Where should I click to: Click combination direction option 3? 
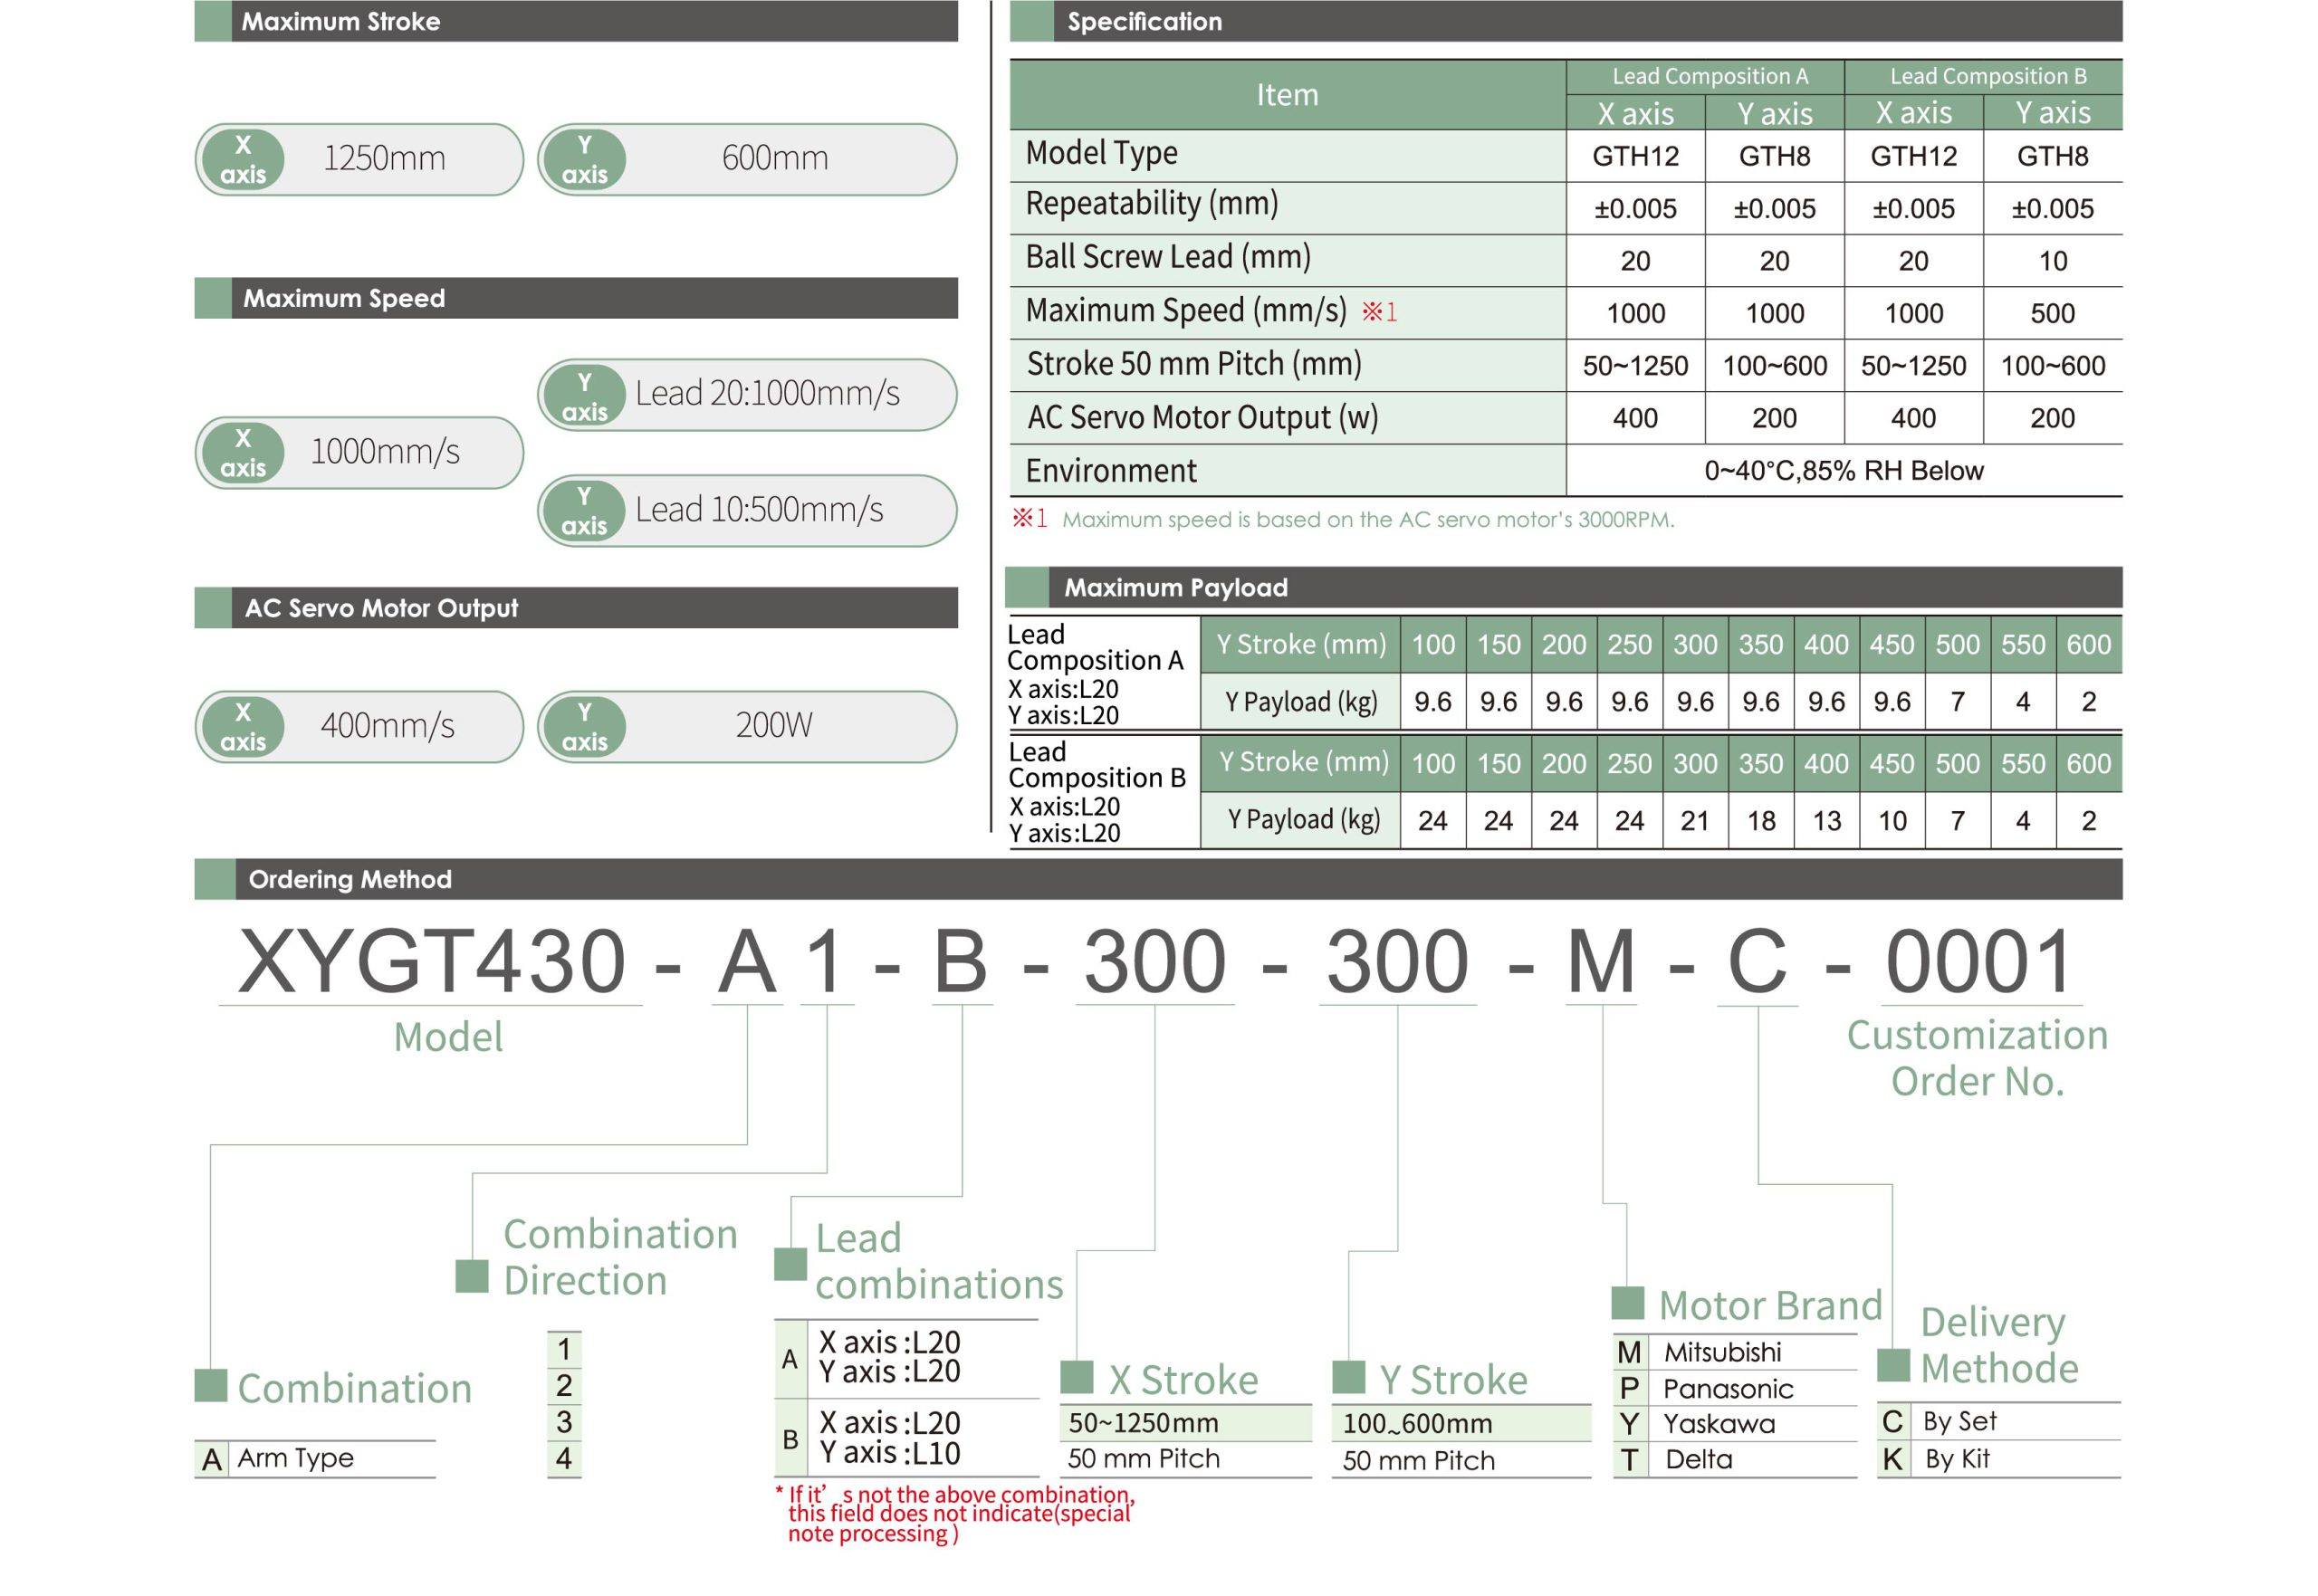tap(564, 1421)
